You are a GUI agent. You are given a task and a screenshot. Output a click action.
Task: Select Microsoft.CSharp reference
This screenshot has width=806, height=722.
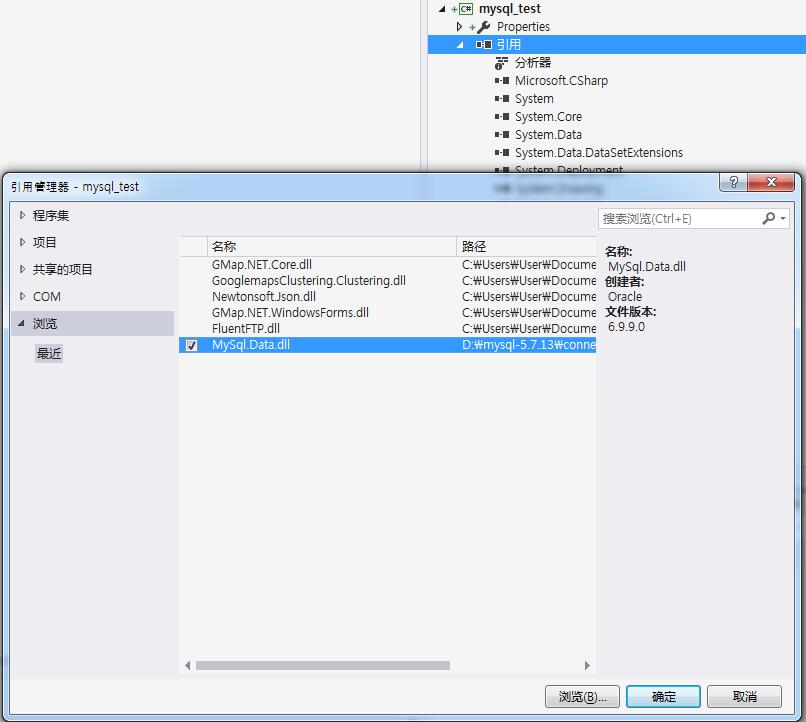561,81
